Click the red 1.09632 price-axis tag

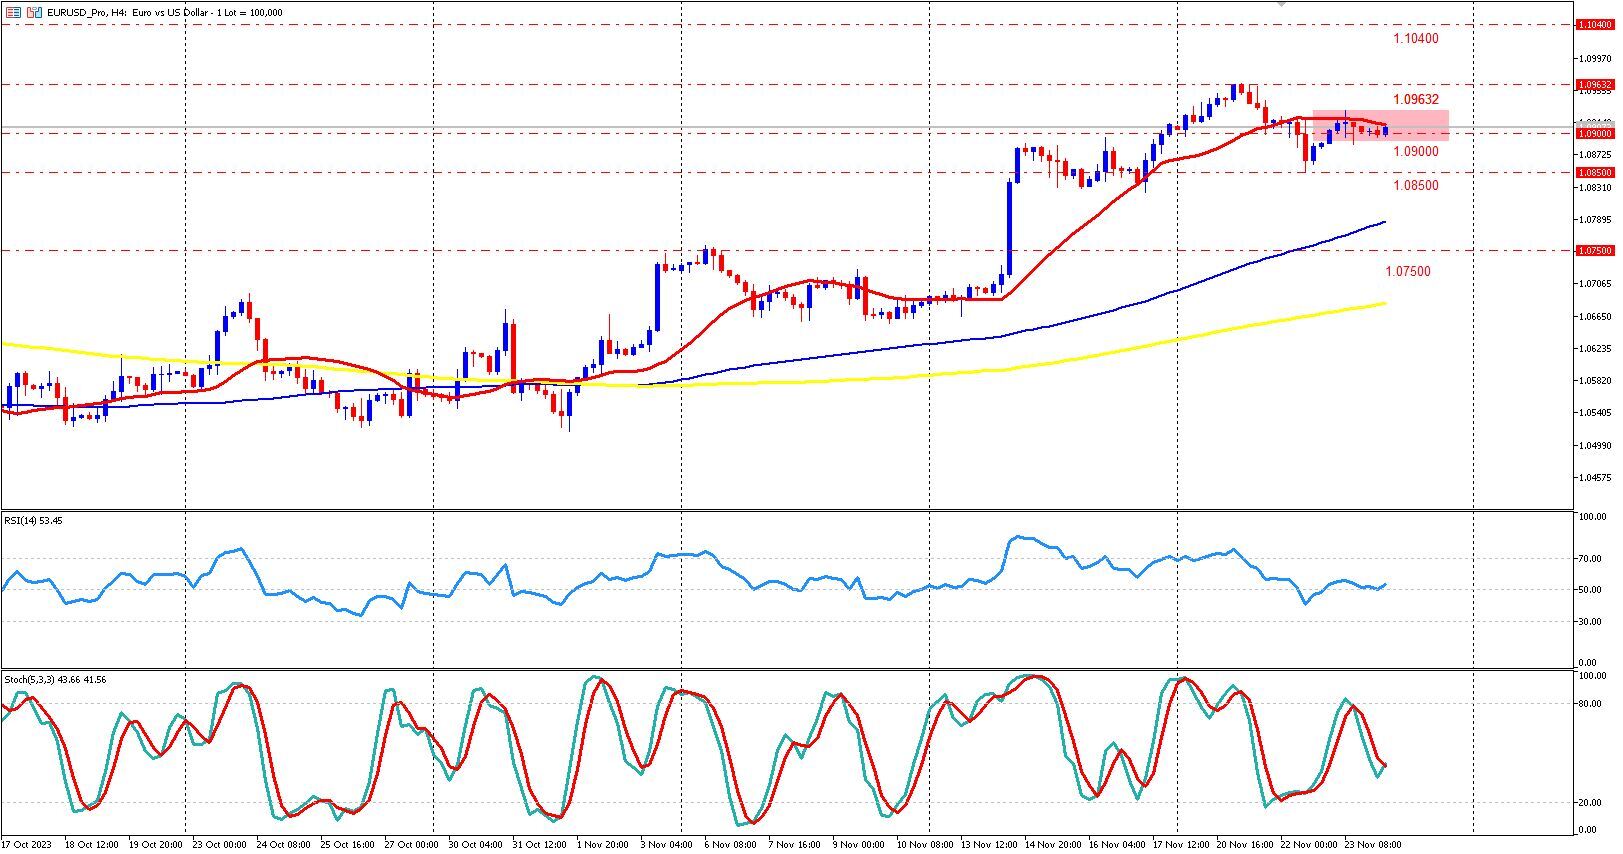[1595, 85]
